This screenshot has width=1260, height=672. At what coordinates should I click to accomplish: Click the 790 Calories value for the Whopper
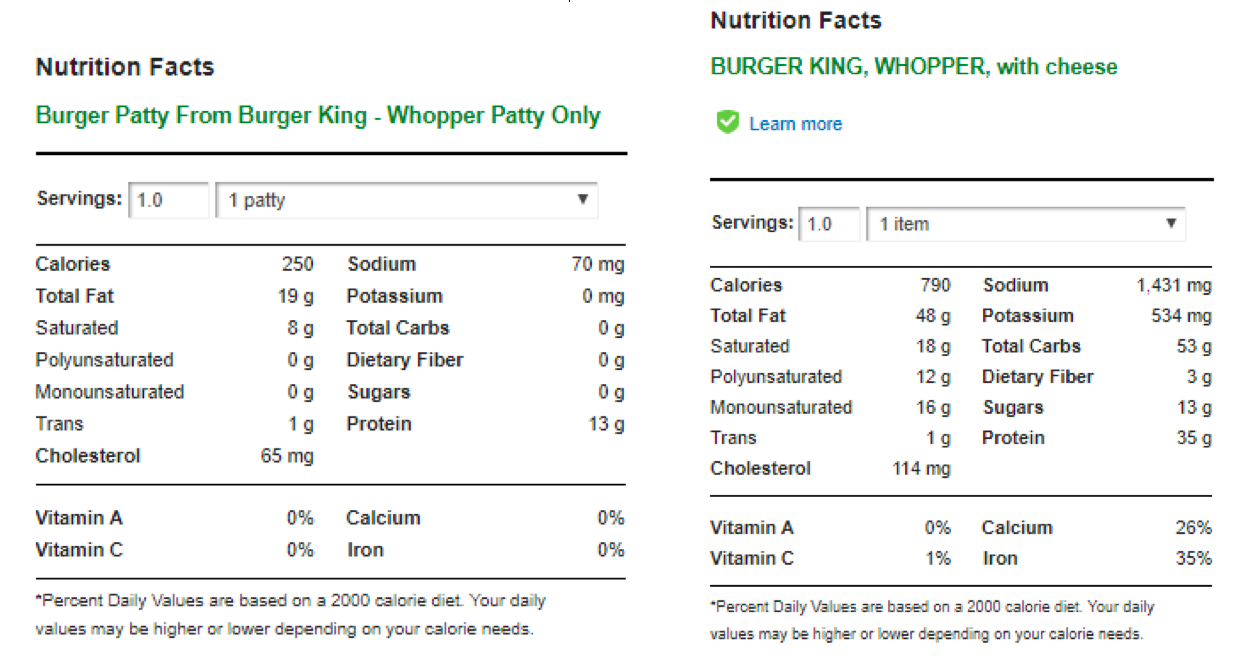point(935,285)
